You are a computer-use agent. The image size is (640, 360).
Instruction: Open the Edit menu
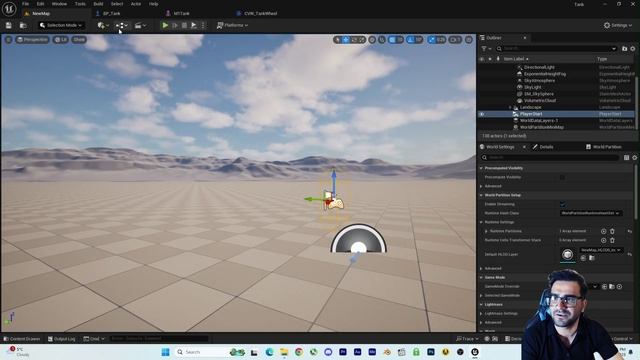click(40, 4)
